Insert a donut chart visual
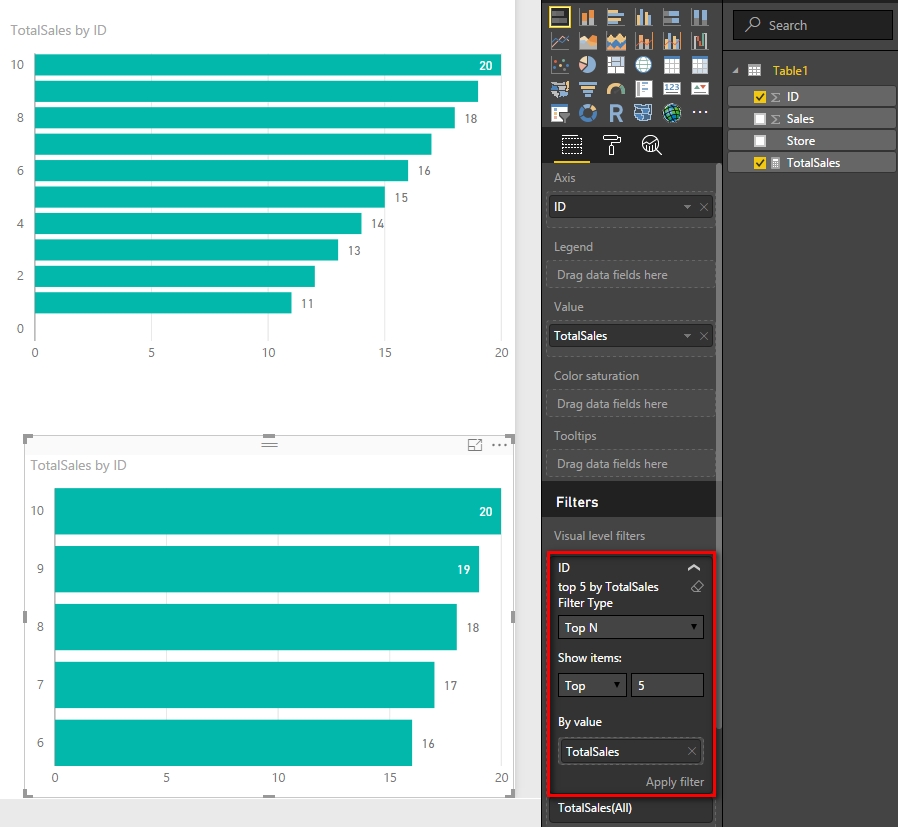 [x=588, y=113]
